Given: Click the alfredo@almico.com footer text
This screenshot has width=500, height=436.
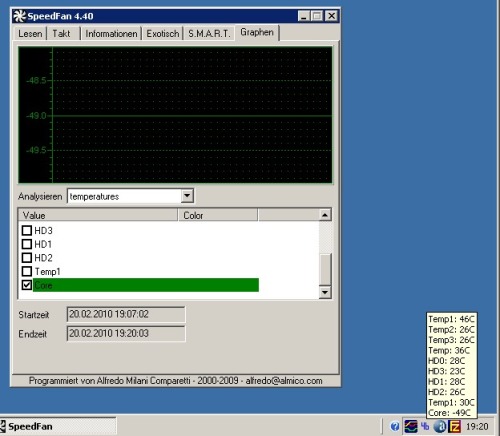Looking at the screenshot, I should (x=284, y=381).
